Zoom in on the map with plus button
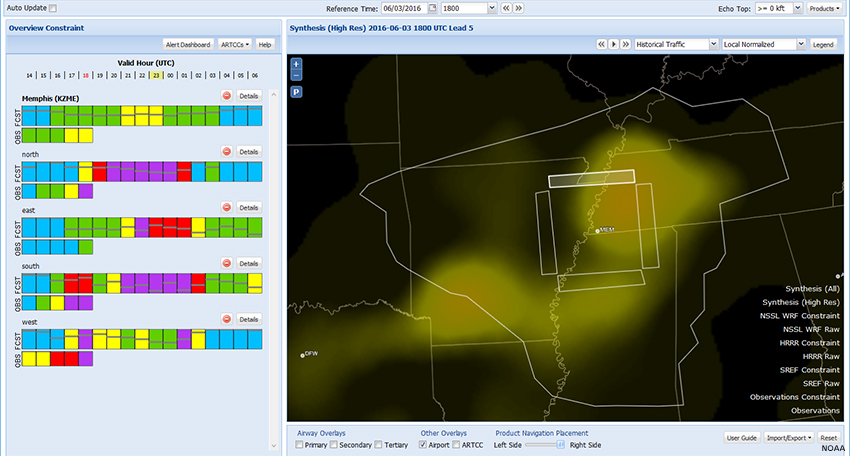This screenshot has height=456, width=850. [296, 64]
